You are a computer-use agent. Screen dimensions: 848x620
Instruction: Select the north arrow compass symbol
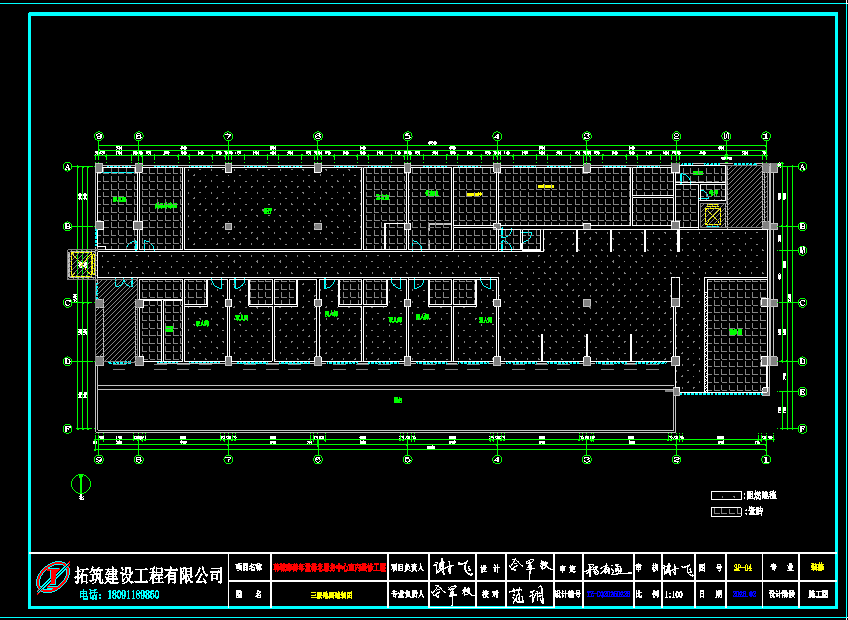[x=82, y=485]
